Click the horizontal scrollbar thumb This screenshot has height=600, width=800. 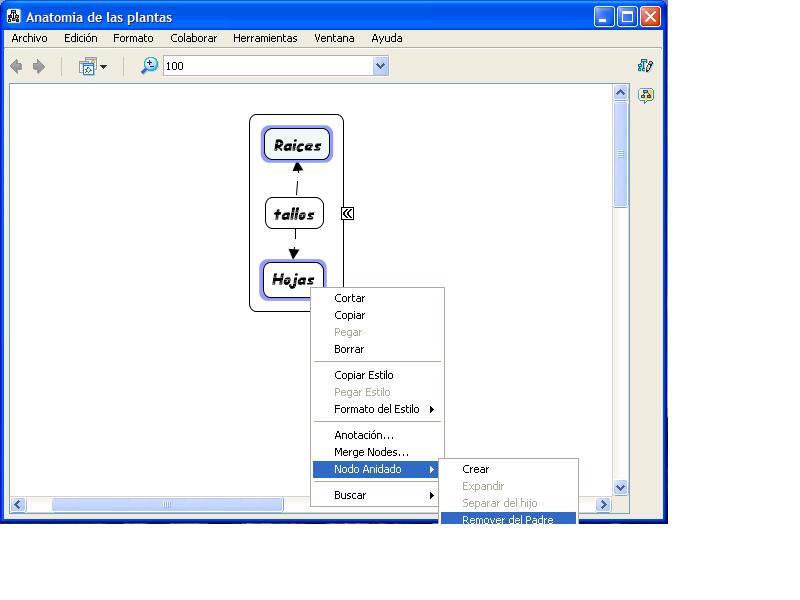[167, 505]
